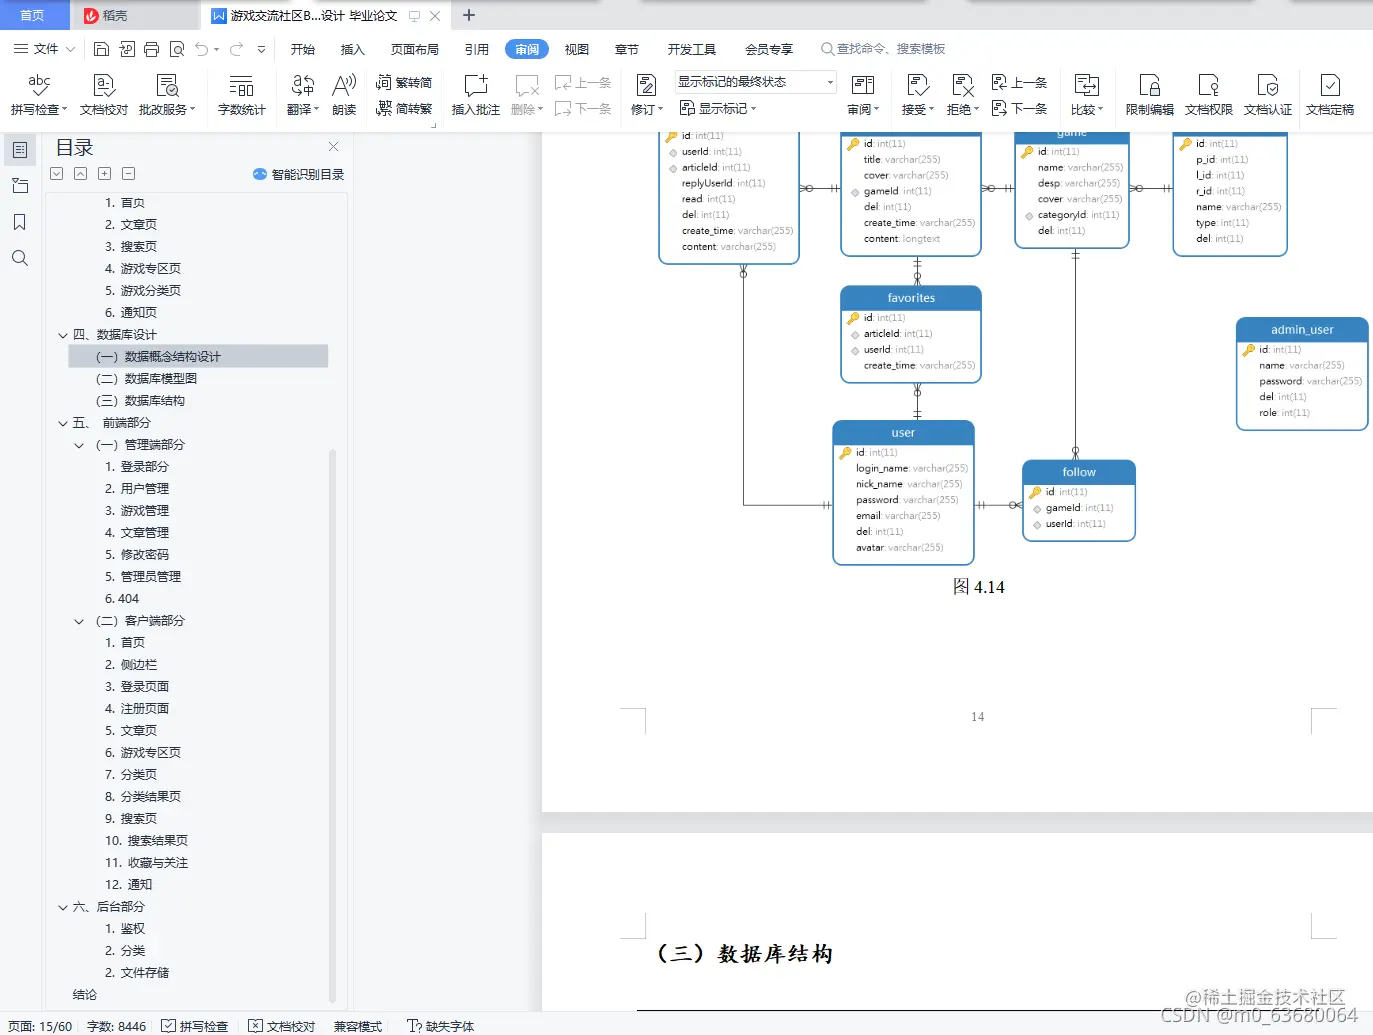Convert text with 简转繁
This screenshot has height=1035, width=1373.
point(404,108)
